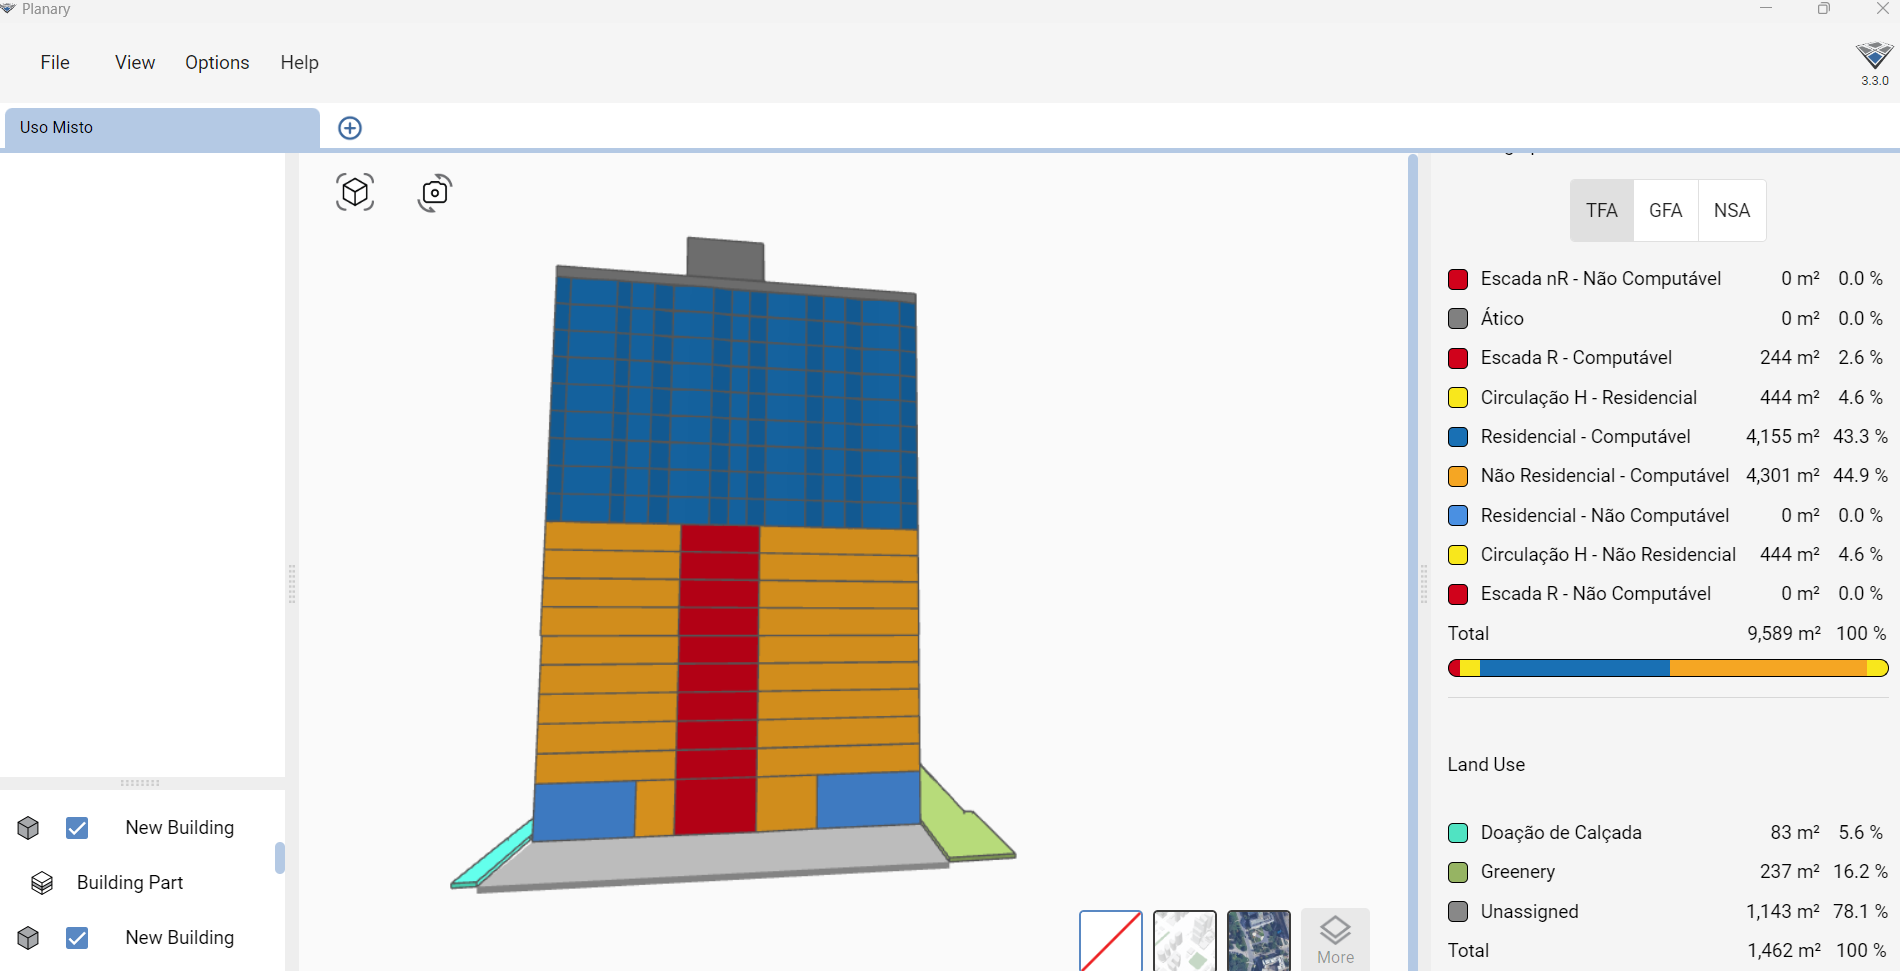The width and height of the screenshot is (1900, 971).
Task: Restore the Planary window
Action: (x=1824, y=9)
